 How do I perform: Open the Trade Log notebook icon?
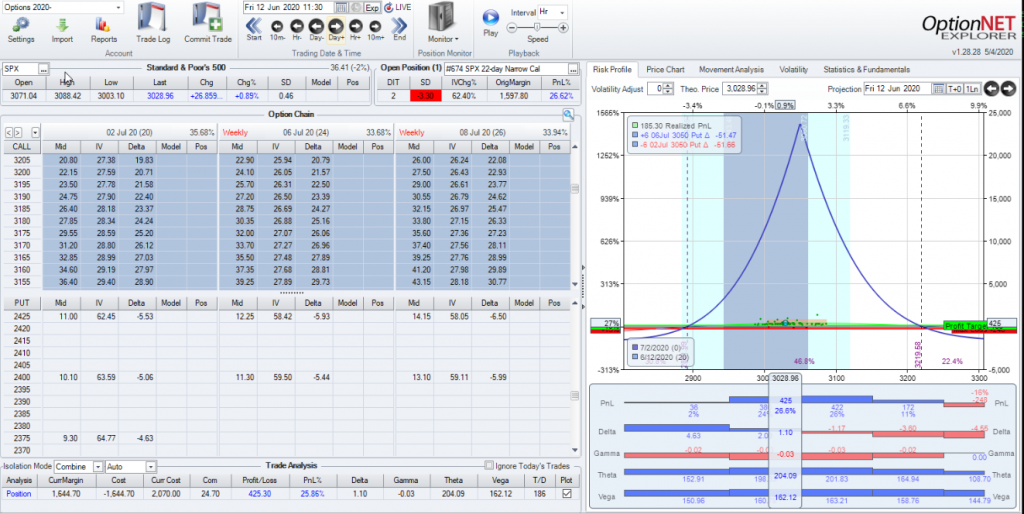pos(153,18)
